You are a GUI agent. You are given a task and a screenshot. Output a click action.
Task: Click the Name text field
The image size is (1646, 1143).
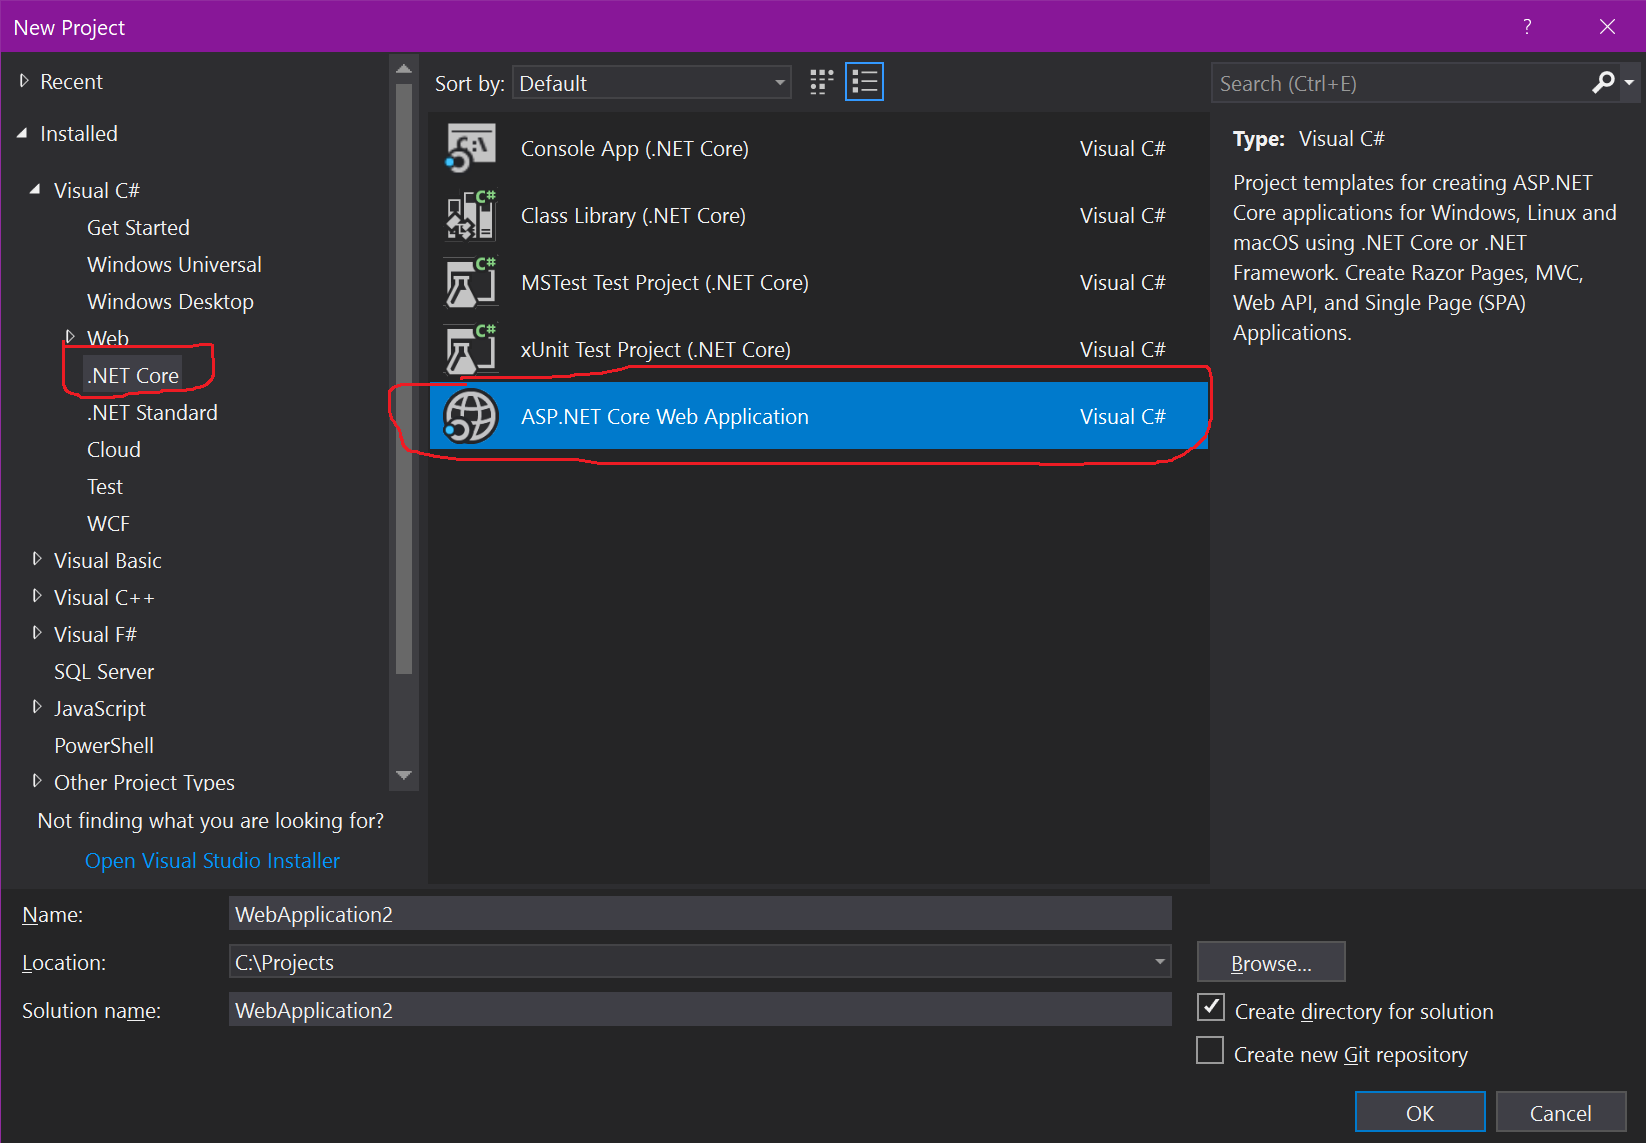pyautogui.click(x=700, y=914)
